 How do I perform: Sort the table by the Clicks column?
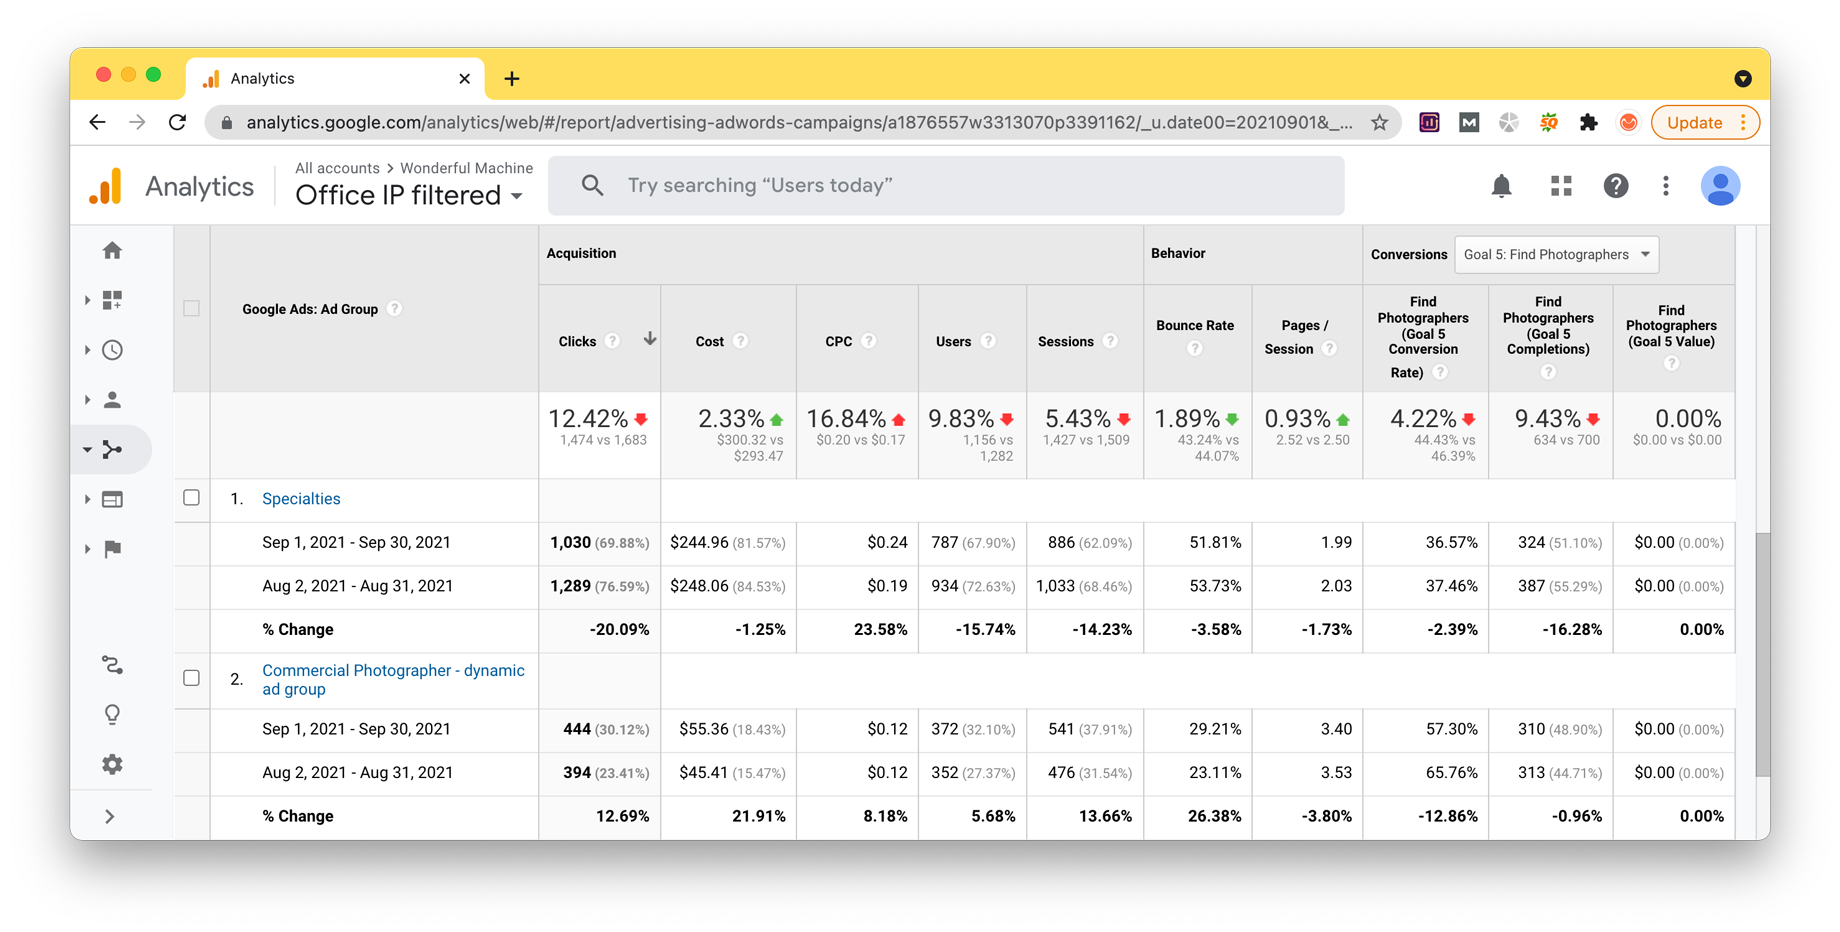(577, 341)
